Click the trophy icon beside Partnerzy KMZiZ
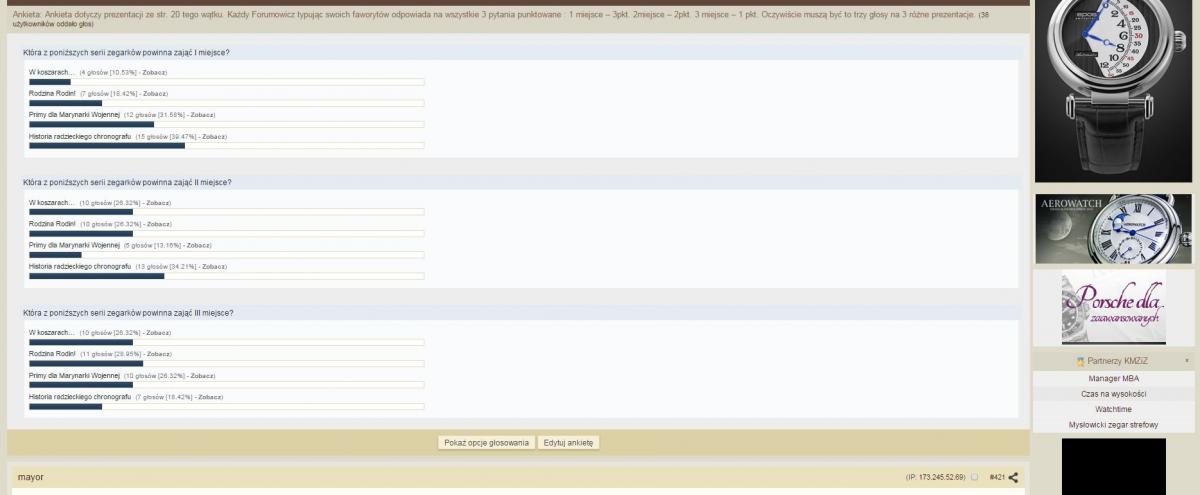1200x495 pixels. (1080, 361)
